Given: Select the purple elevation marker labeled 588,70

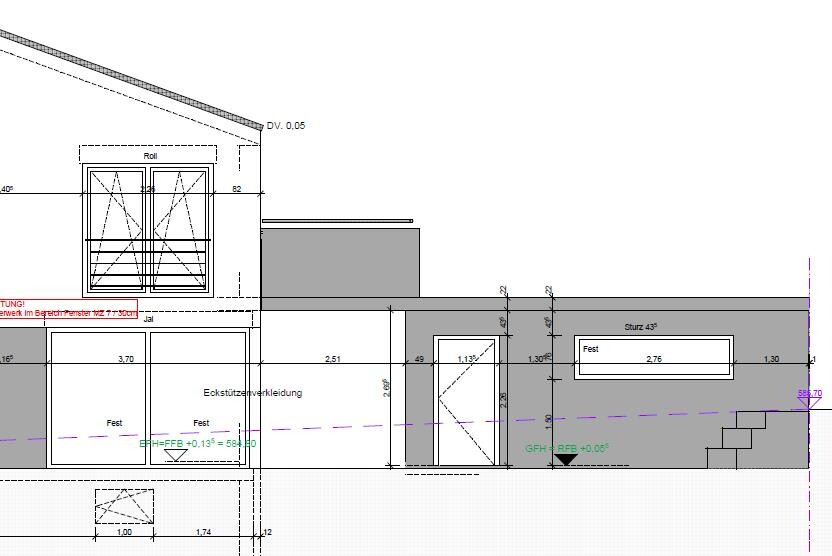Looking at the screenshot, I should (x=809, y=394).
